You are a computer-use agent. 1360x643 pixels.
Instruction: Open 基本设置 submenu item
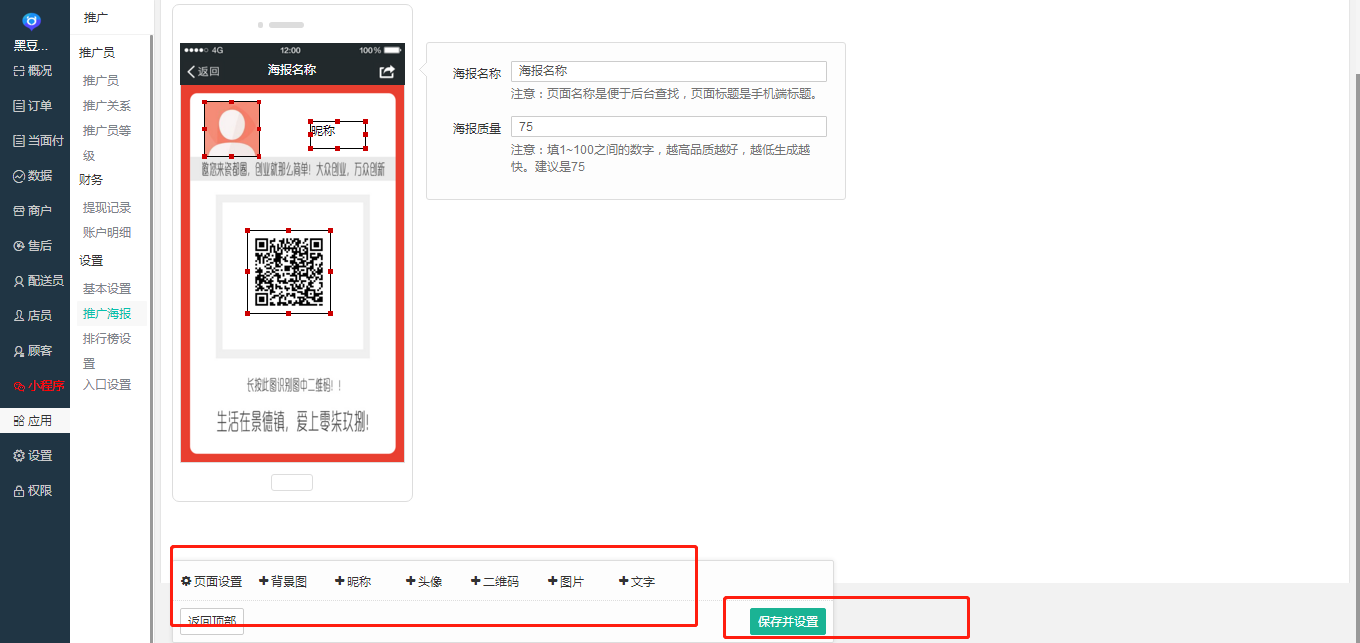pyautogui.click(x=107, y=288)
